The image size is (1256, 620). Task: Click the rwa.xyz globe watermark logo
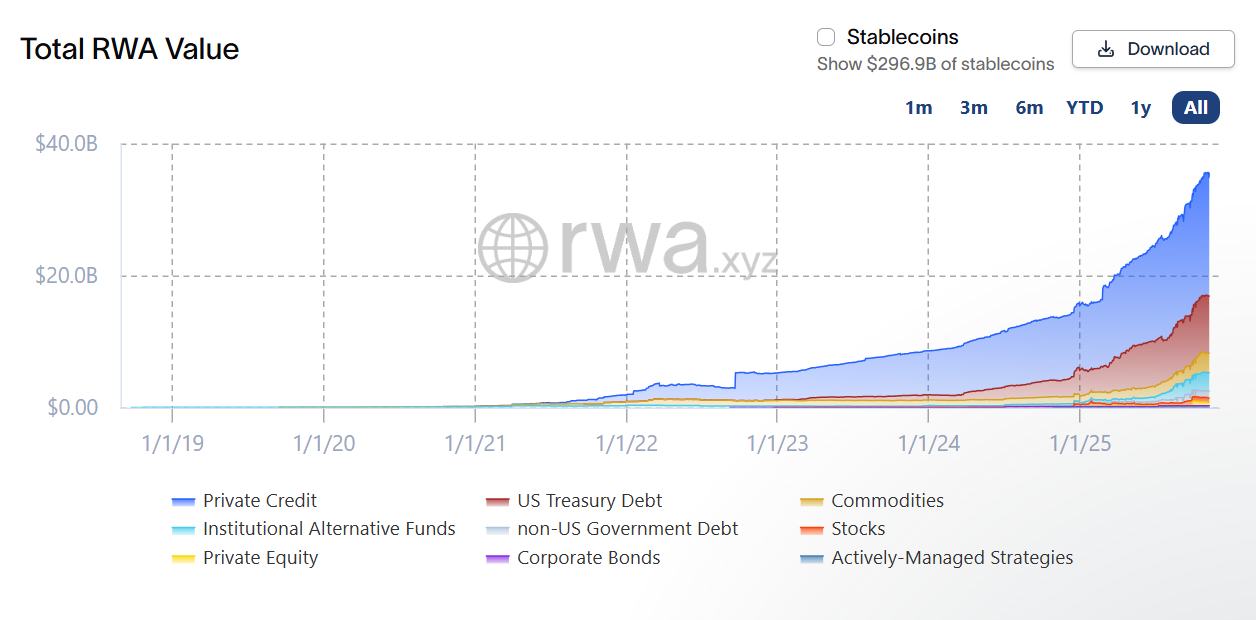point(513,247)
